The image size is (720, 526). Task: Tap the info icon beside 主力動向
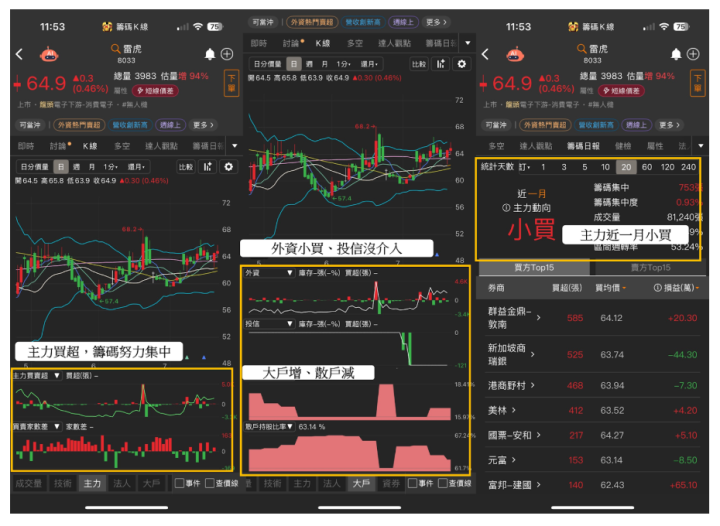pos(506,208)
